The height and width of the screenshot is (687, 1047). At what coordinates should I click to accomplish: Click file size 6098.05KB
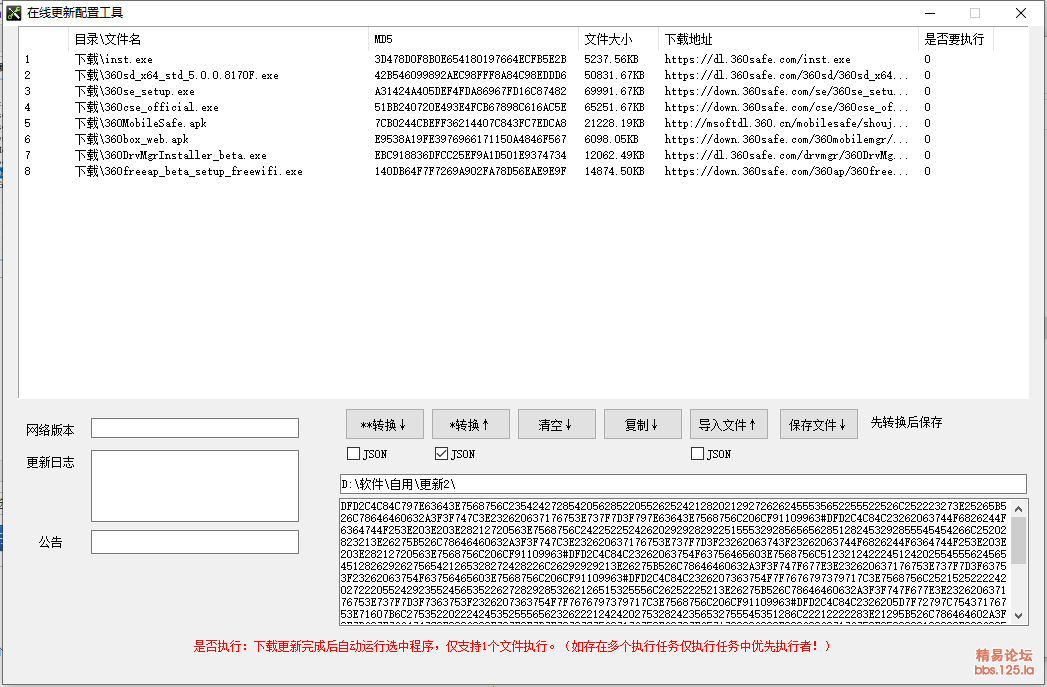click(x=611, y=140)
